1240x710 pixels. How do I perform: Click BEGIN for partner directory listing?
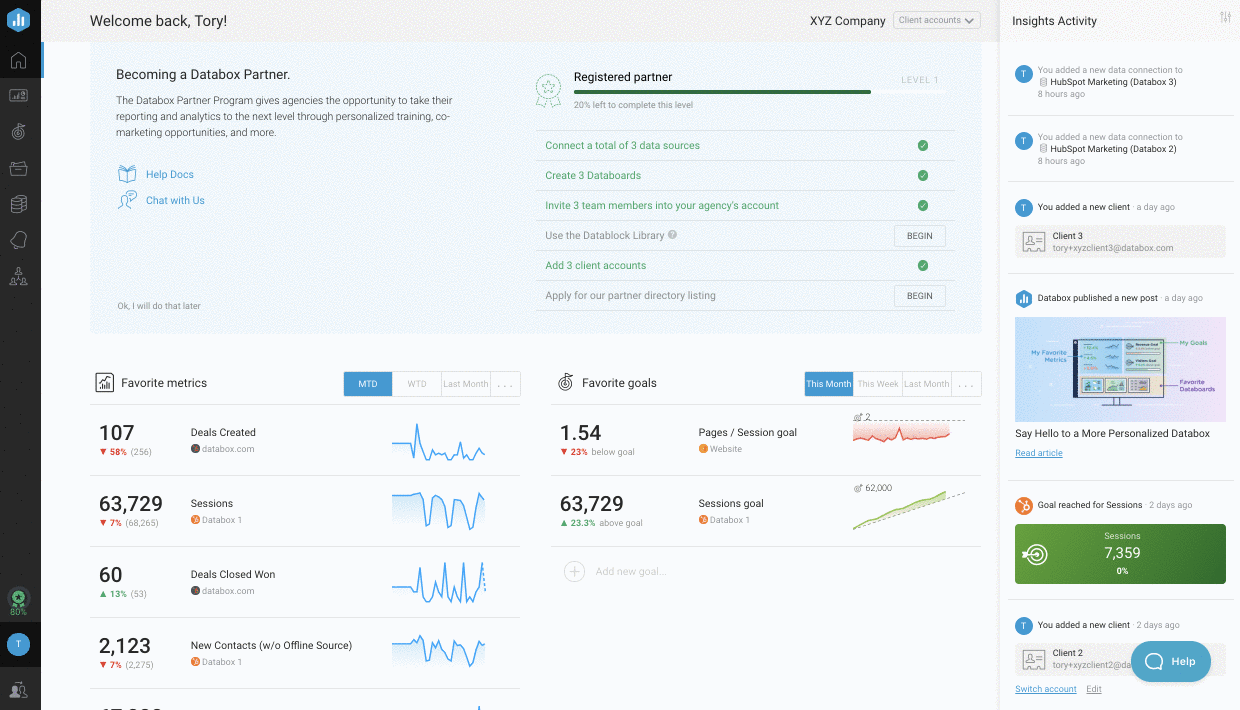(x=919, y=296)
